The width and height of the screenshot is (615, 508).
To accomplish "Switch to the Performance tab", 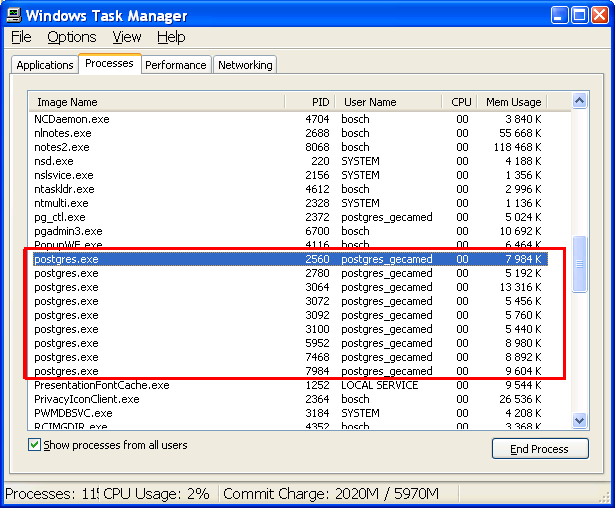I will point(175,65).
